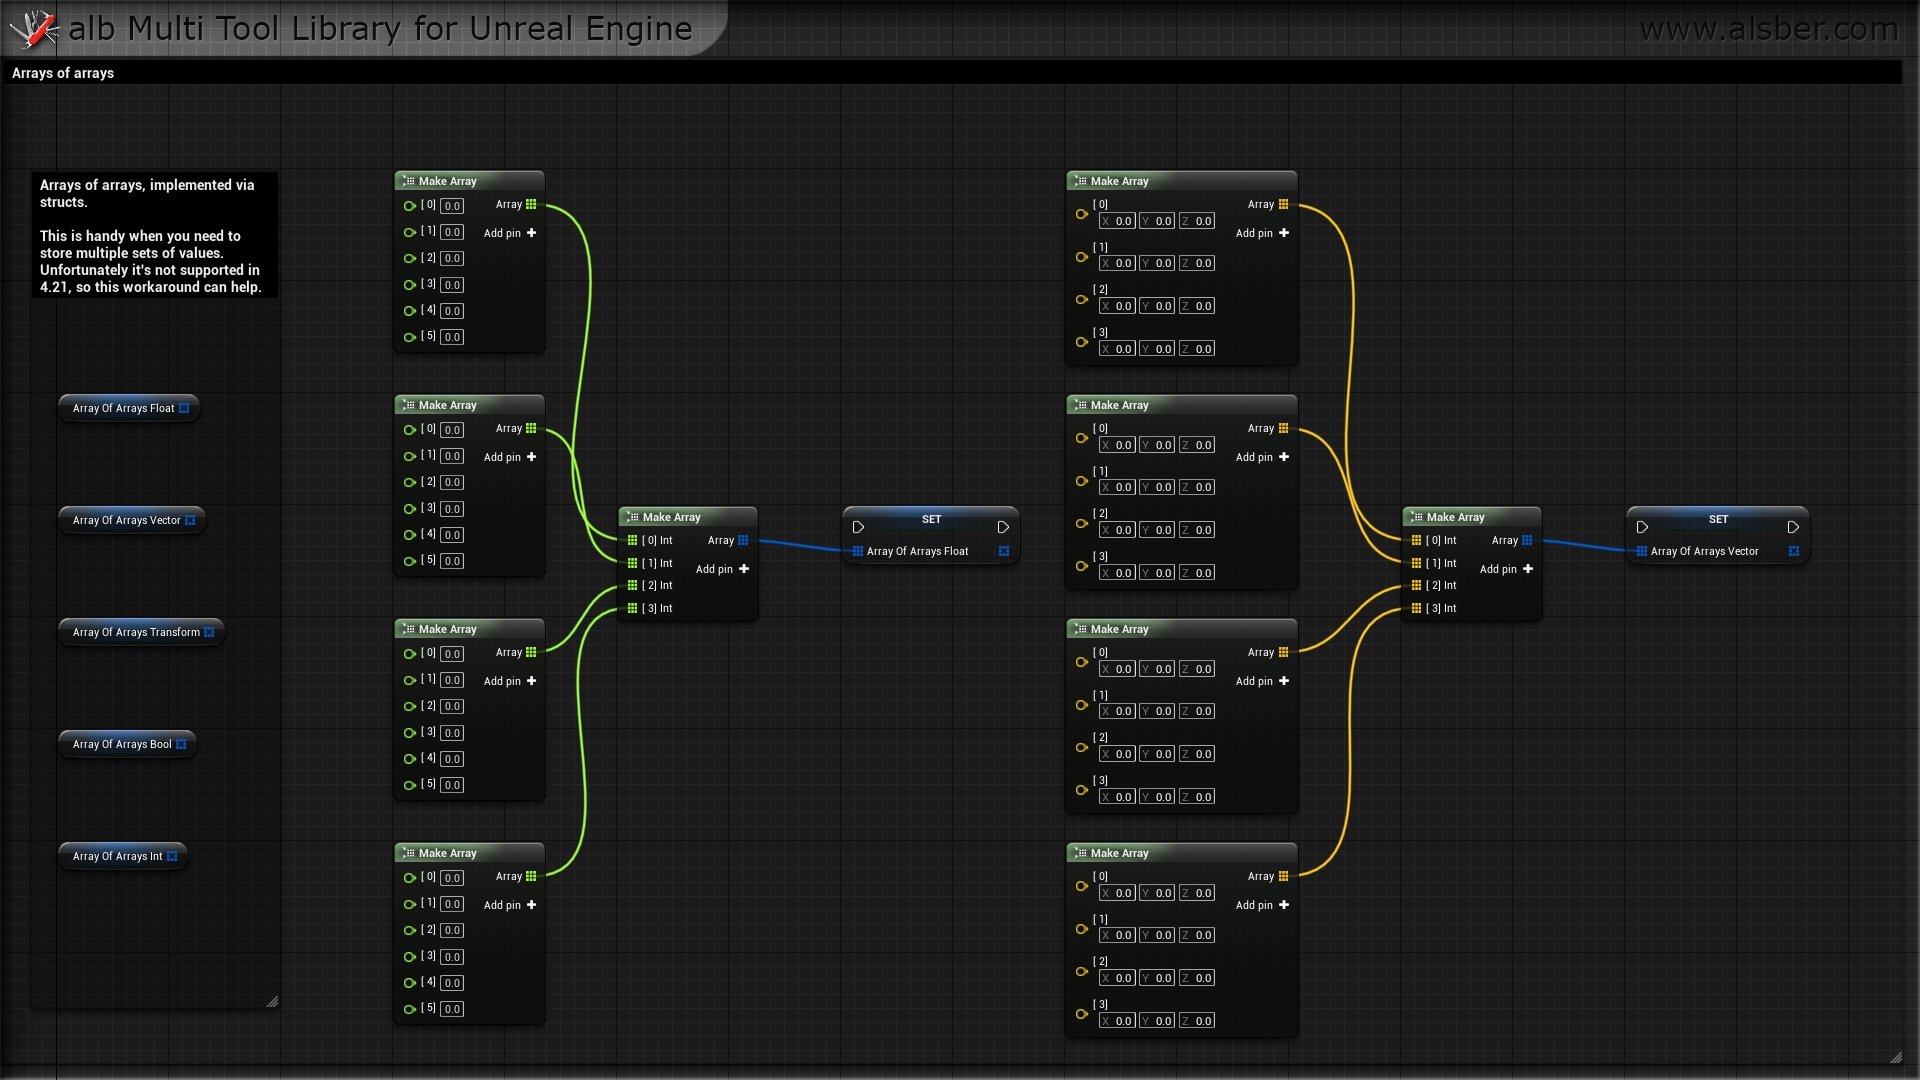Click the Array struct icon next to Array Of Arrays Vector in the SET node

(1795, 551)
